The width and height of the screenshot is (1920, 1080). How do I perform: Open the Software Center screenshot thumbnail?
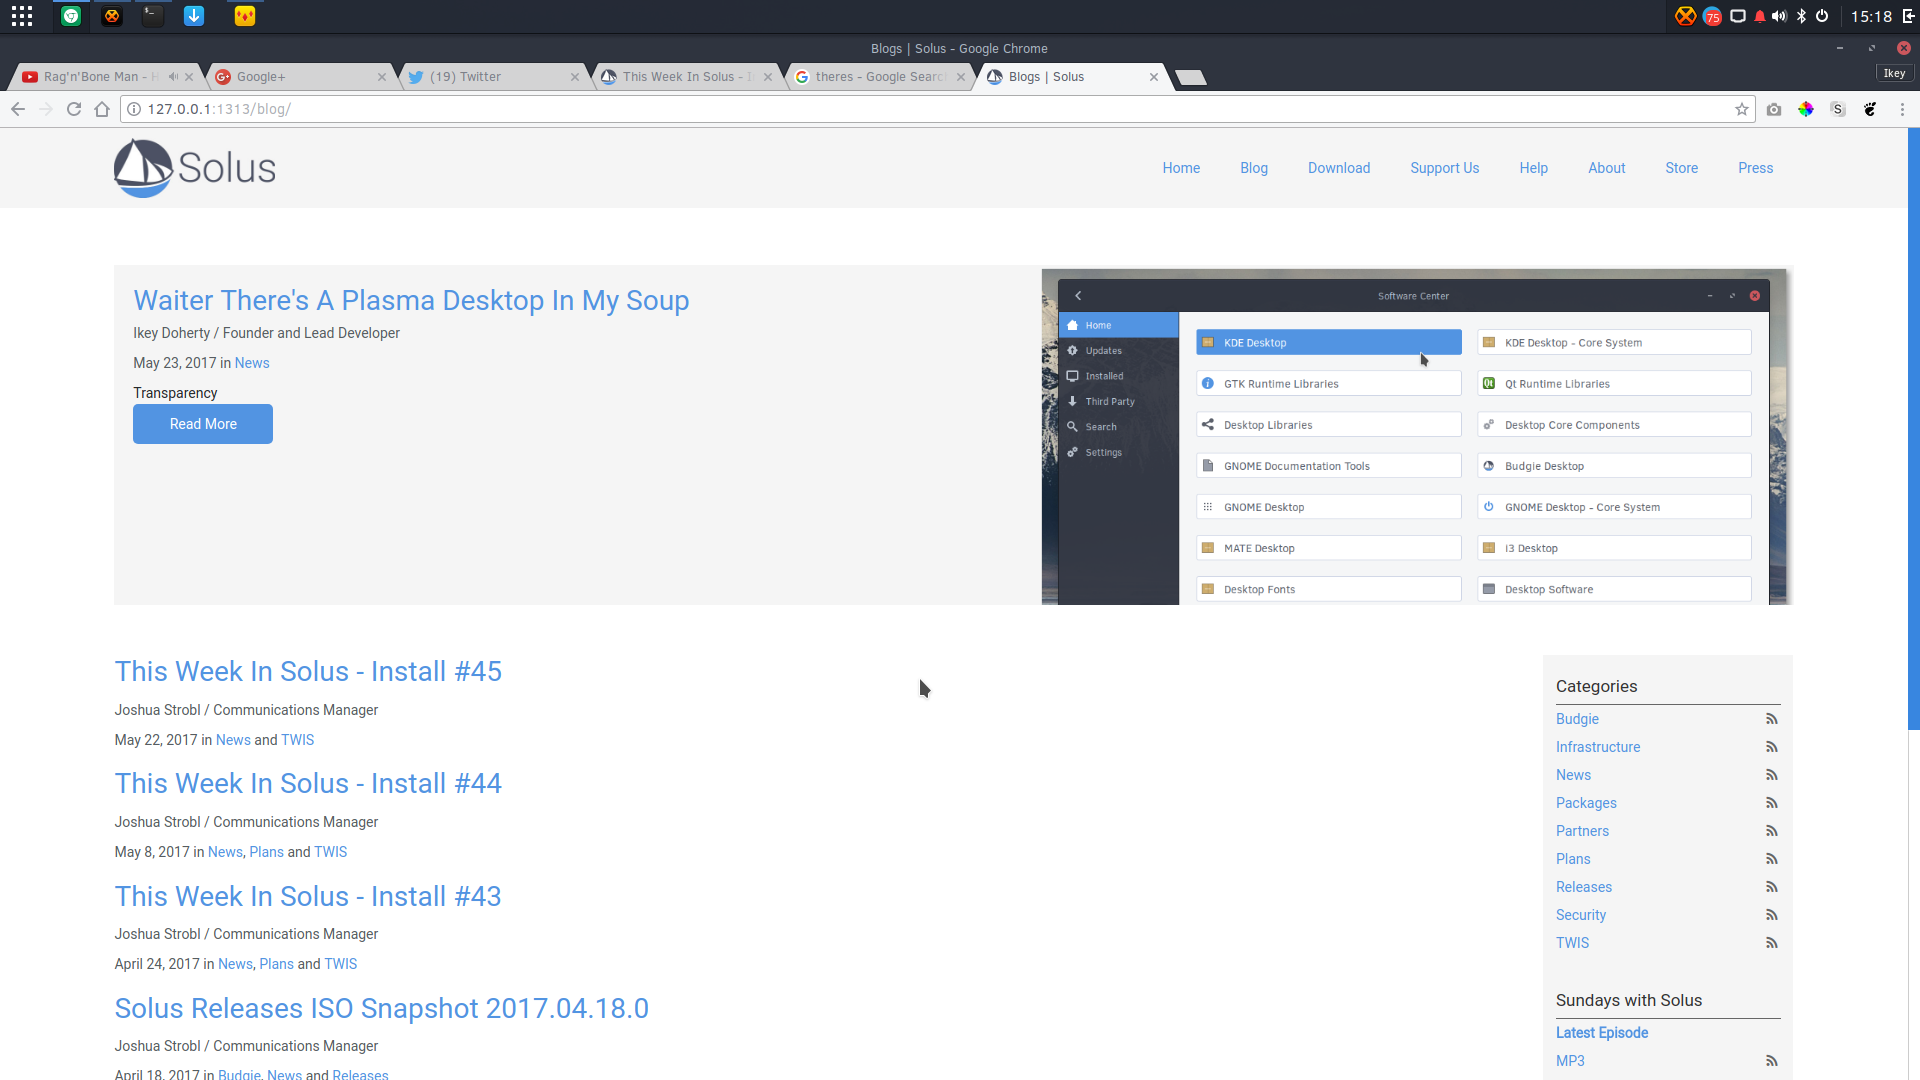[x=1416, y=436]
